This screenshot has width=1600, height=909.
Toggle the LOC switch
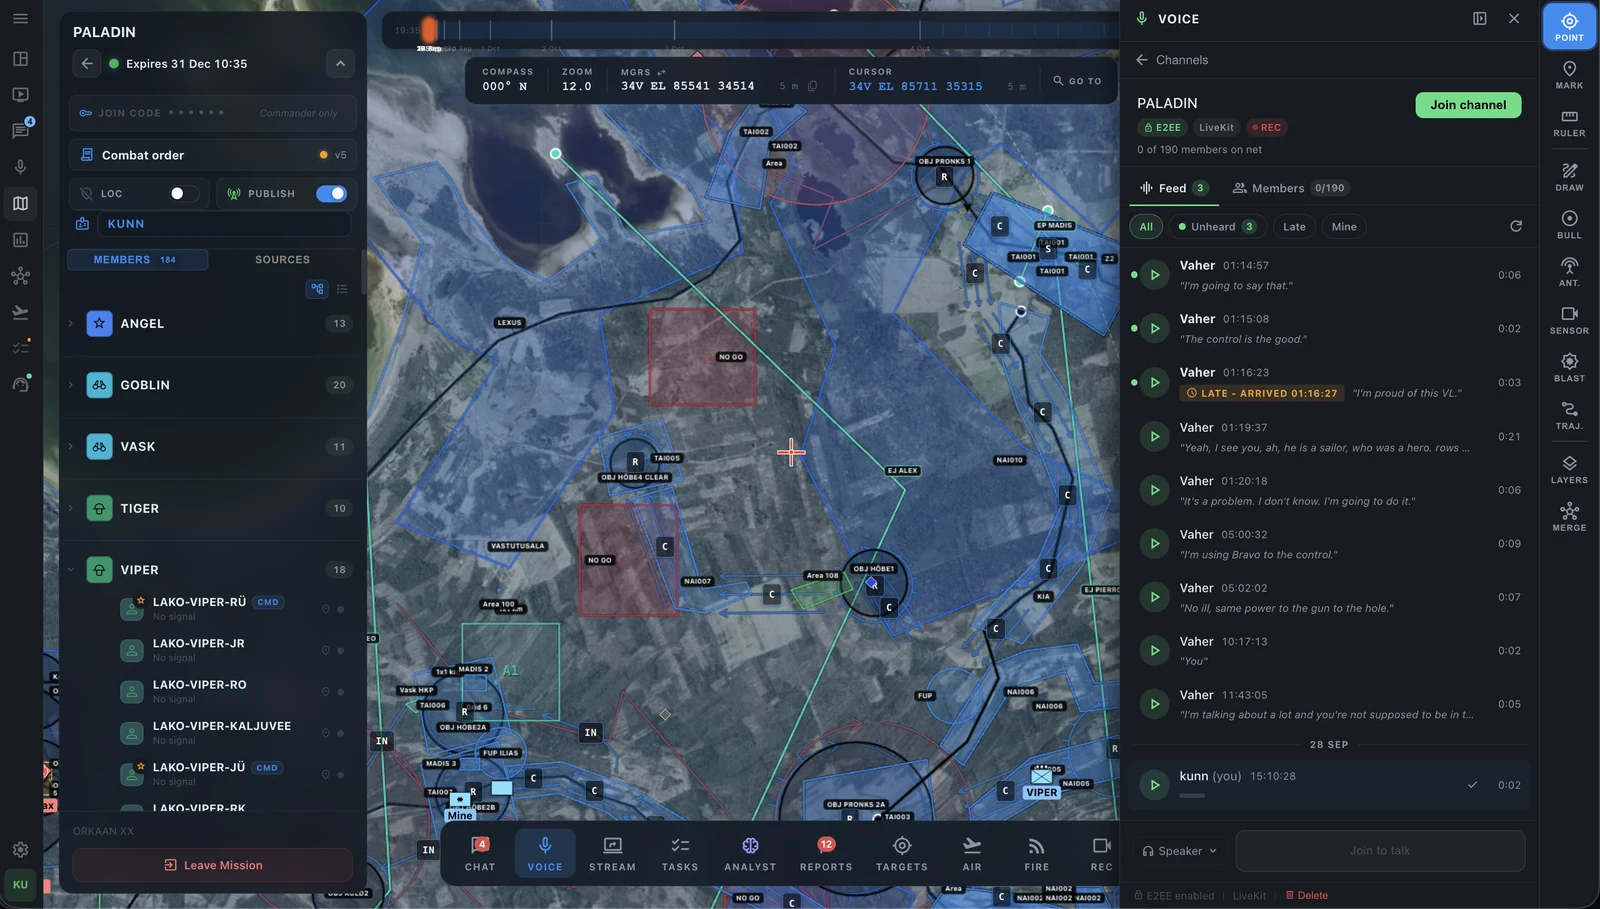tap(183, 193)
